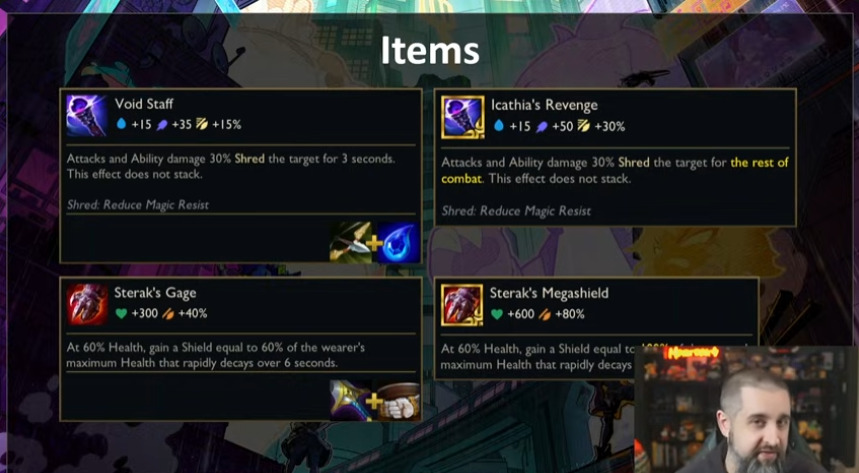Select the Recurve Bow component icon

click(351, 242)
